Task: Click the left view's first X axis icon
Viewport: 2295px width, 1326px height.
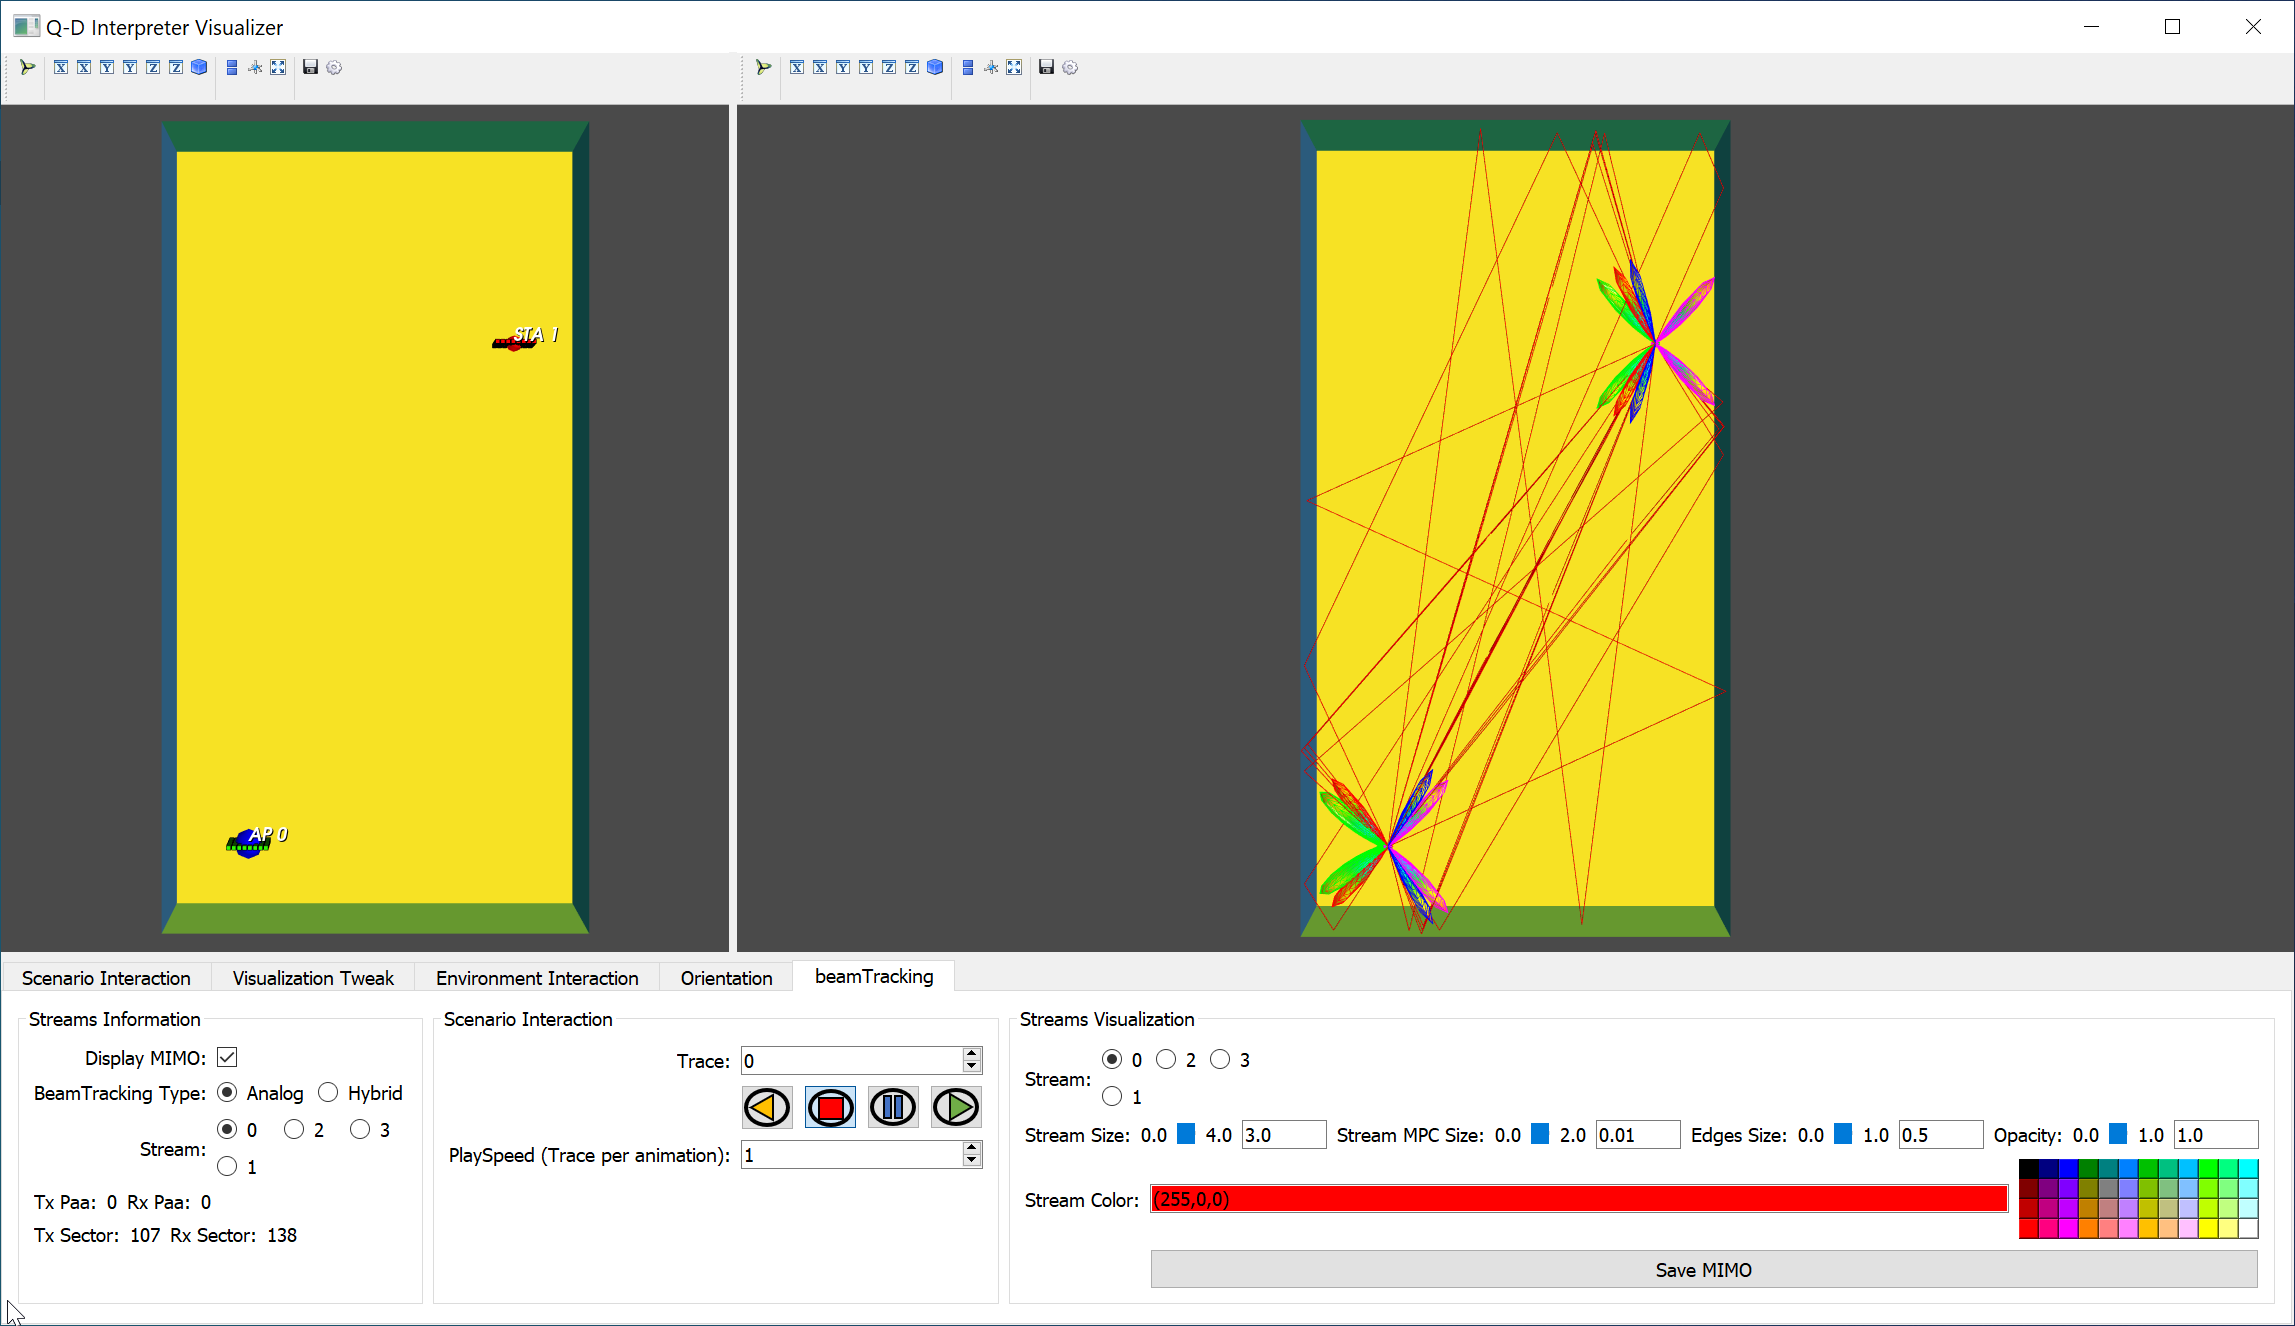Action: click(x=61, y=67)
